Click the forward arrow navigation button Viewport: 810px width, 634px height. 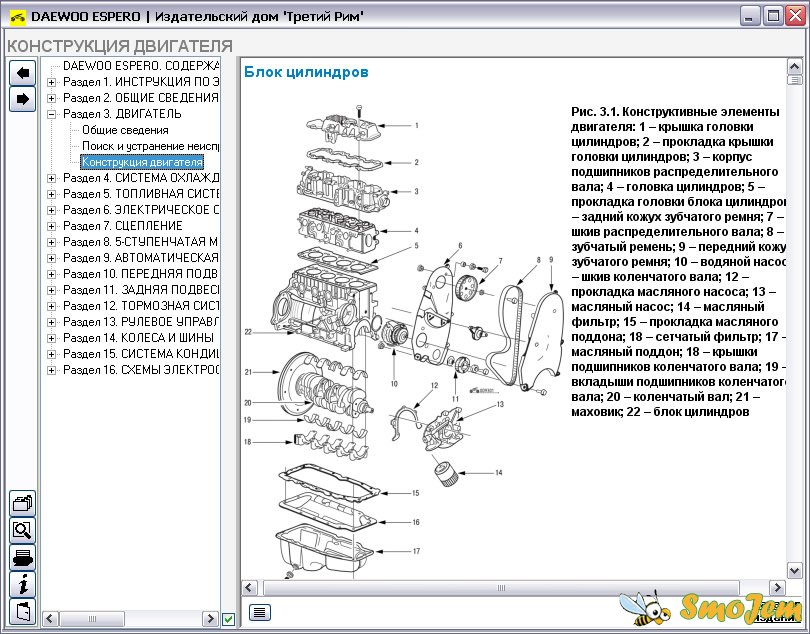point(22,99)
